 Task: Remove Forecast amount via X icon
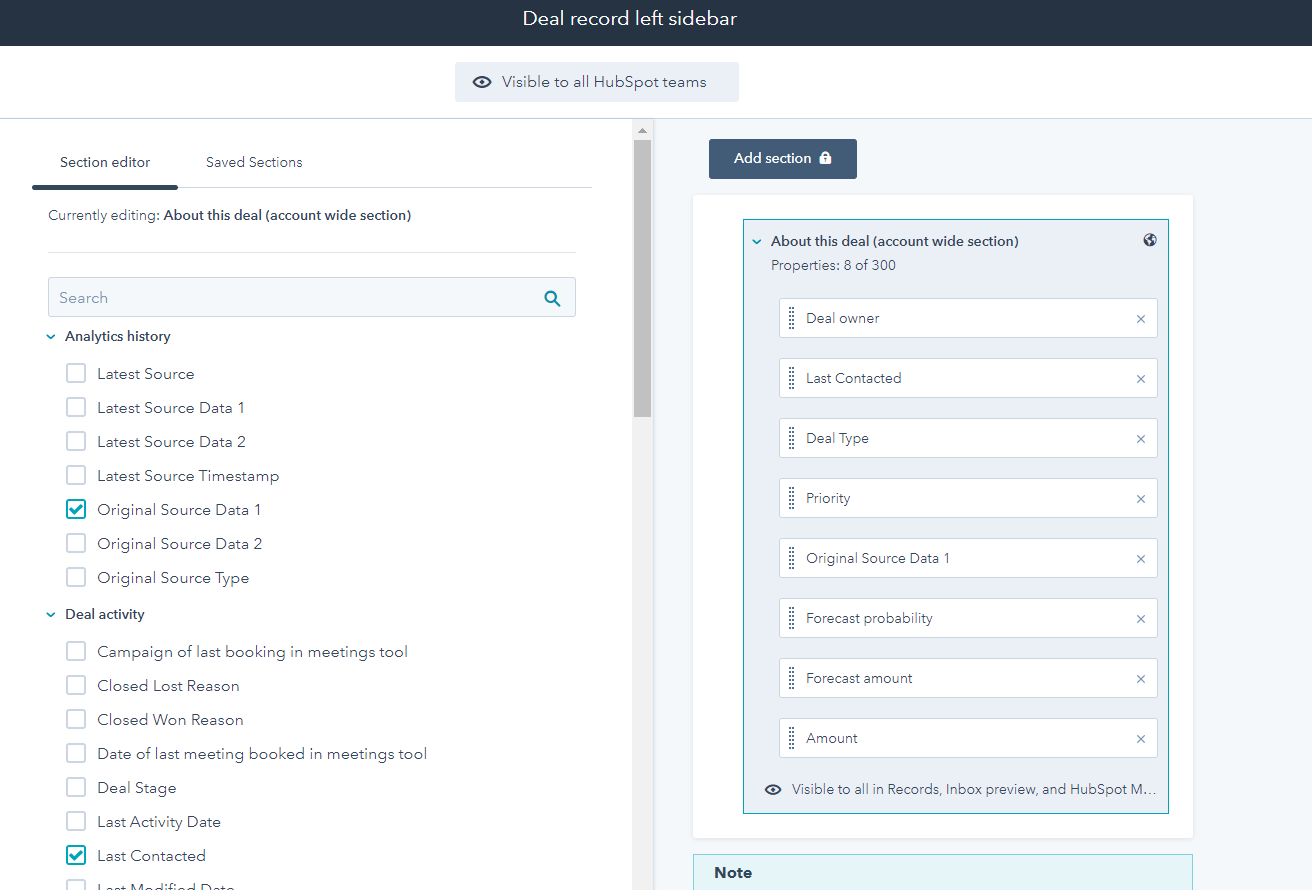pos(1141,679)
